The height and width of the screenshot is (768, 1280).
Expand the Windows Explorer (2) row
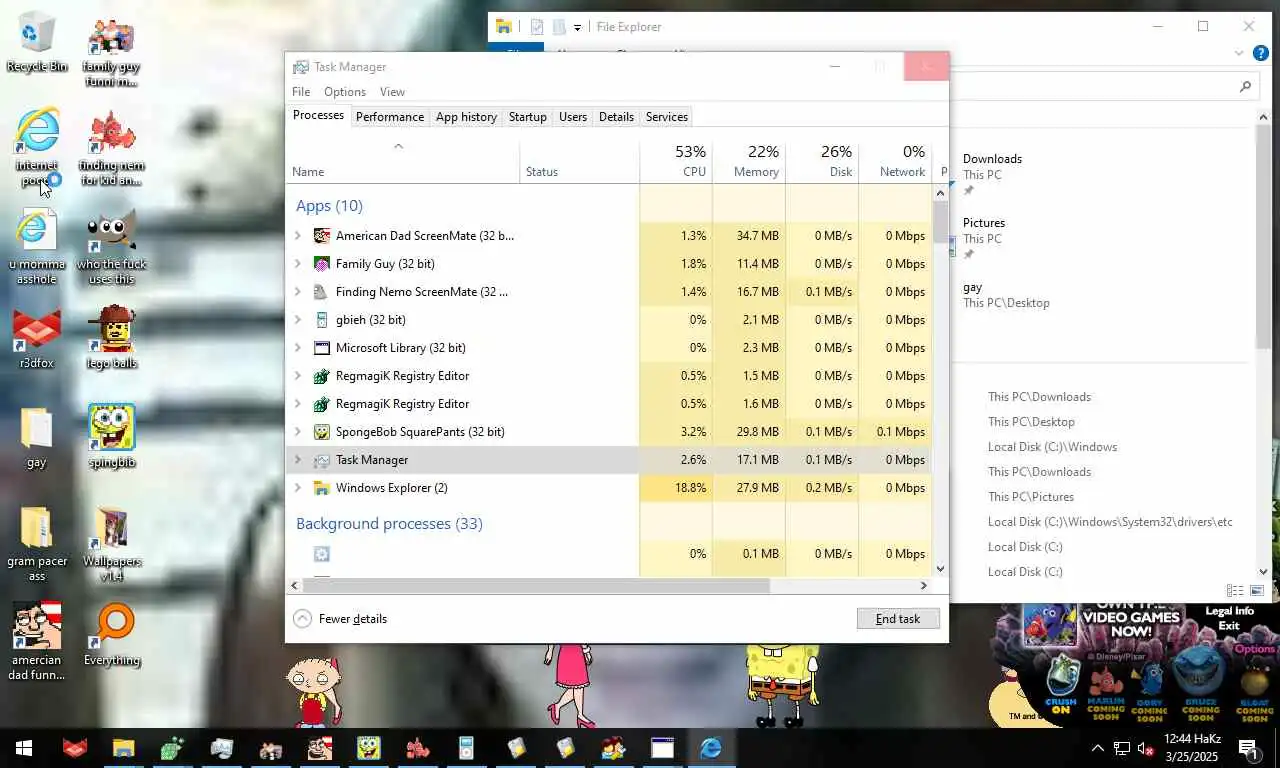[298, 488]
